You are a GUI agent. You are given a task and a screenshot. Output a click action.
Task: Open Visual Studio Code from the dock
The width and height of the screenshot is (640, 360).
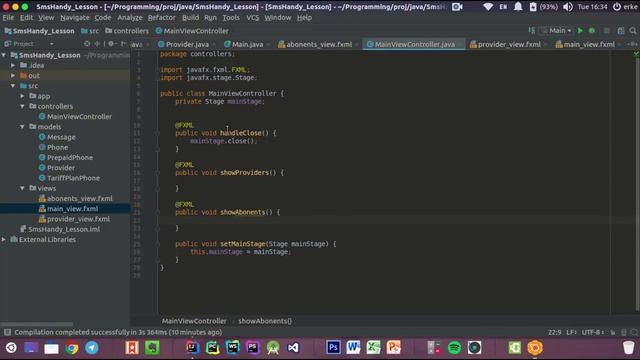[293, 348]
